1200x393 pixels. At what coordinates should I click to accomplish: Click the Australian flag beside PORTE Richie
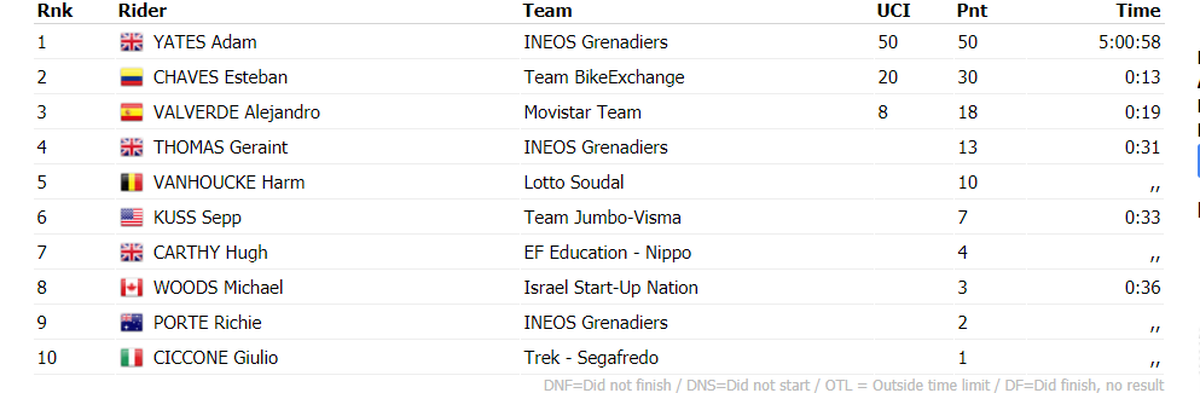click(x=131, y=323)
